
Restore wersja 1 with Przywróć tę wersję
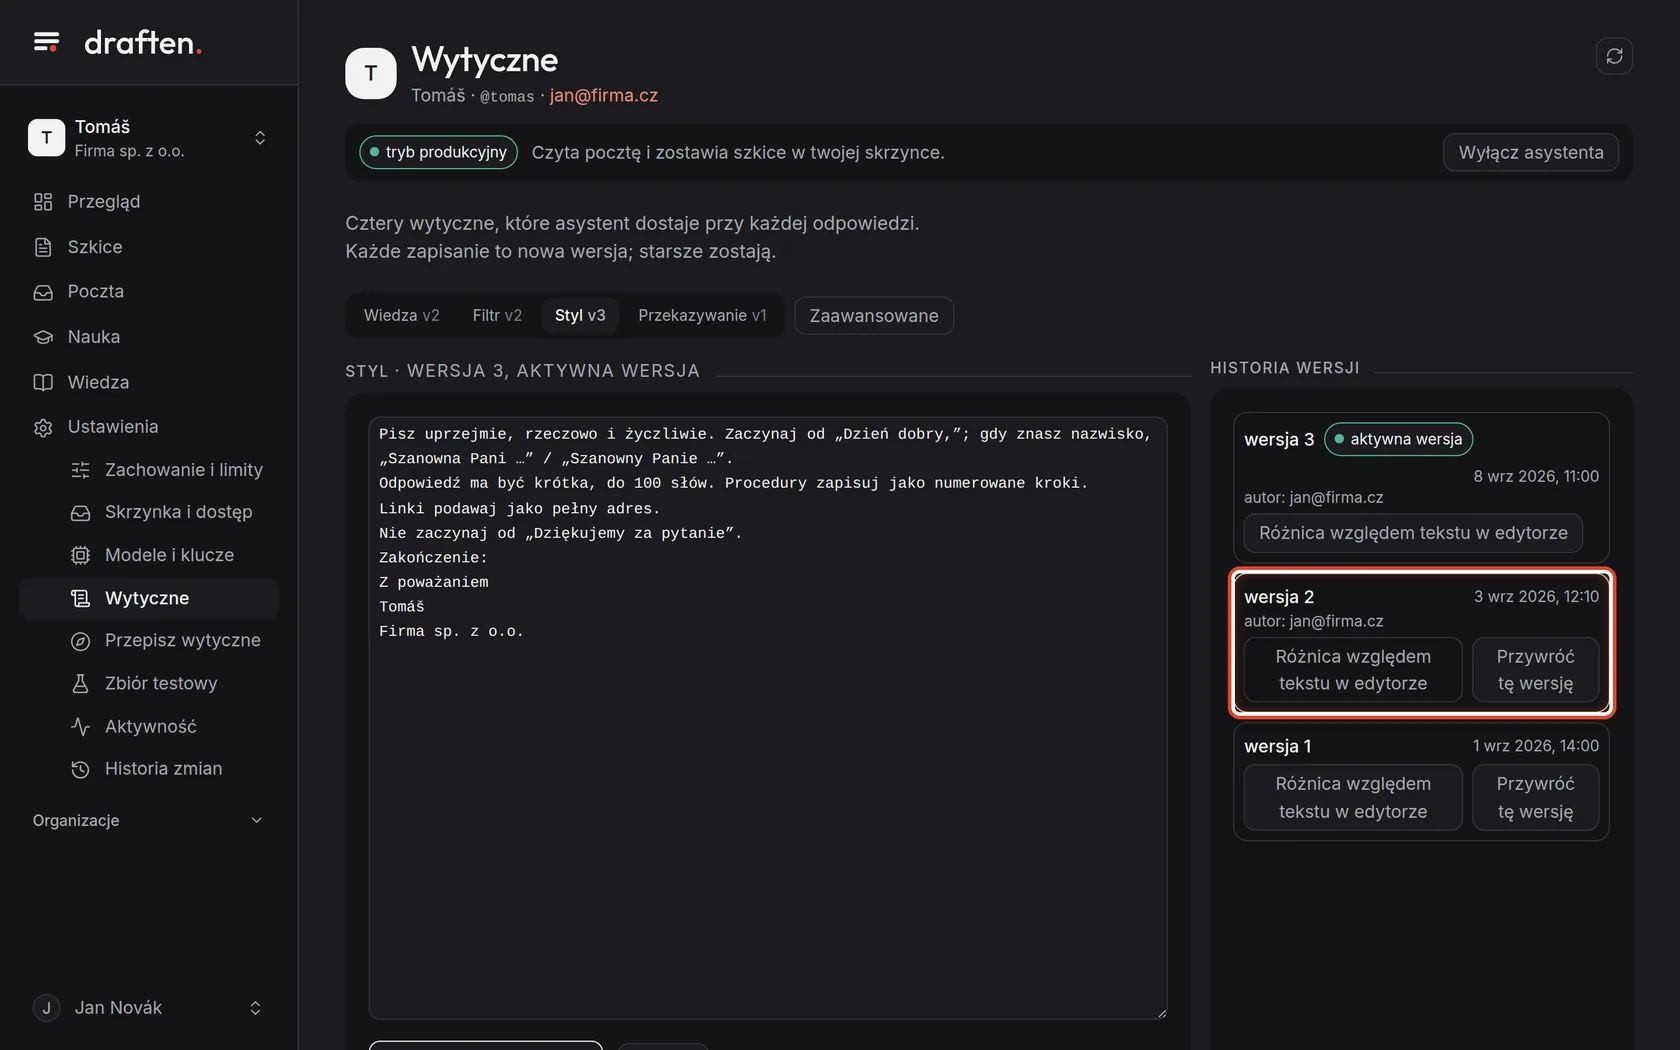click(x=1535, y=798)
